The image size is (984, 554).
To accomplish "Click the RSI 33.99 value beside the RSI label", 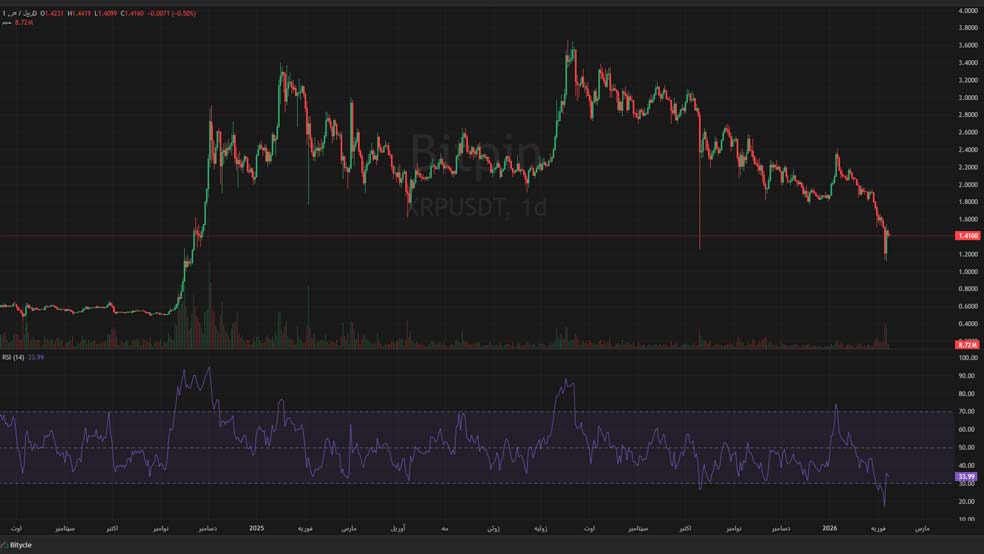I will [x=37, y=357].
